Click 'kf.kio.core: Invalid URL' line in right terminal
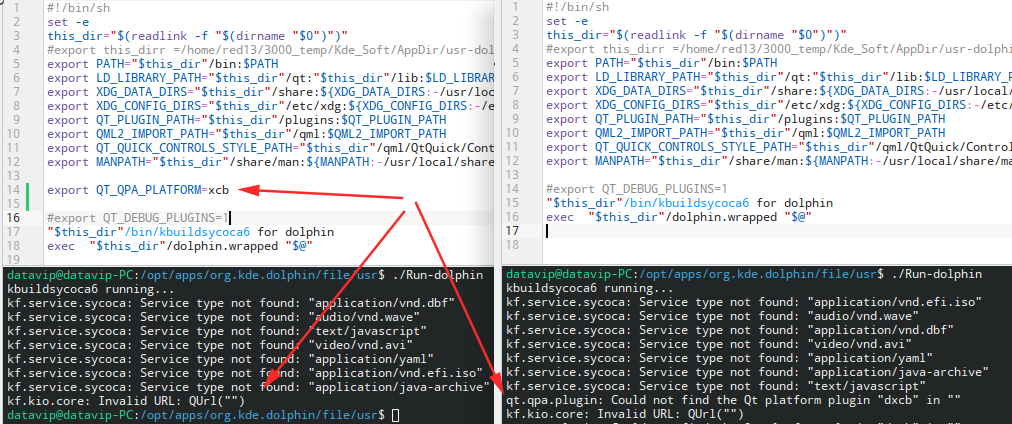The image size is (1012, 424). coord(626,414)
